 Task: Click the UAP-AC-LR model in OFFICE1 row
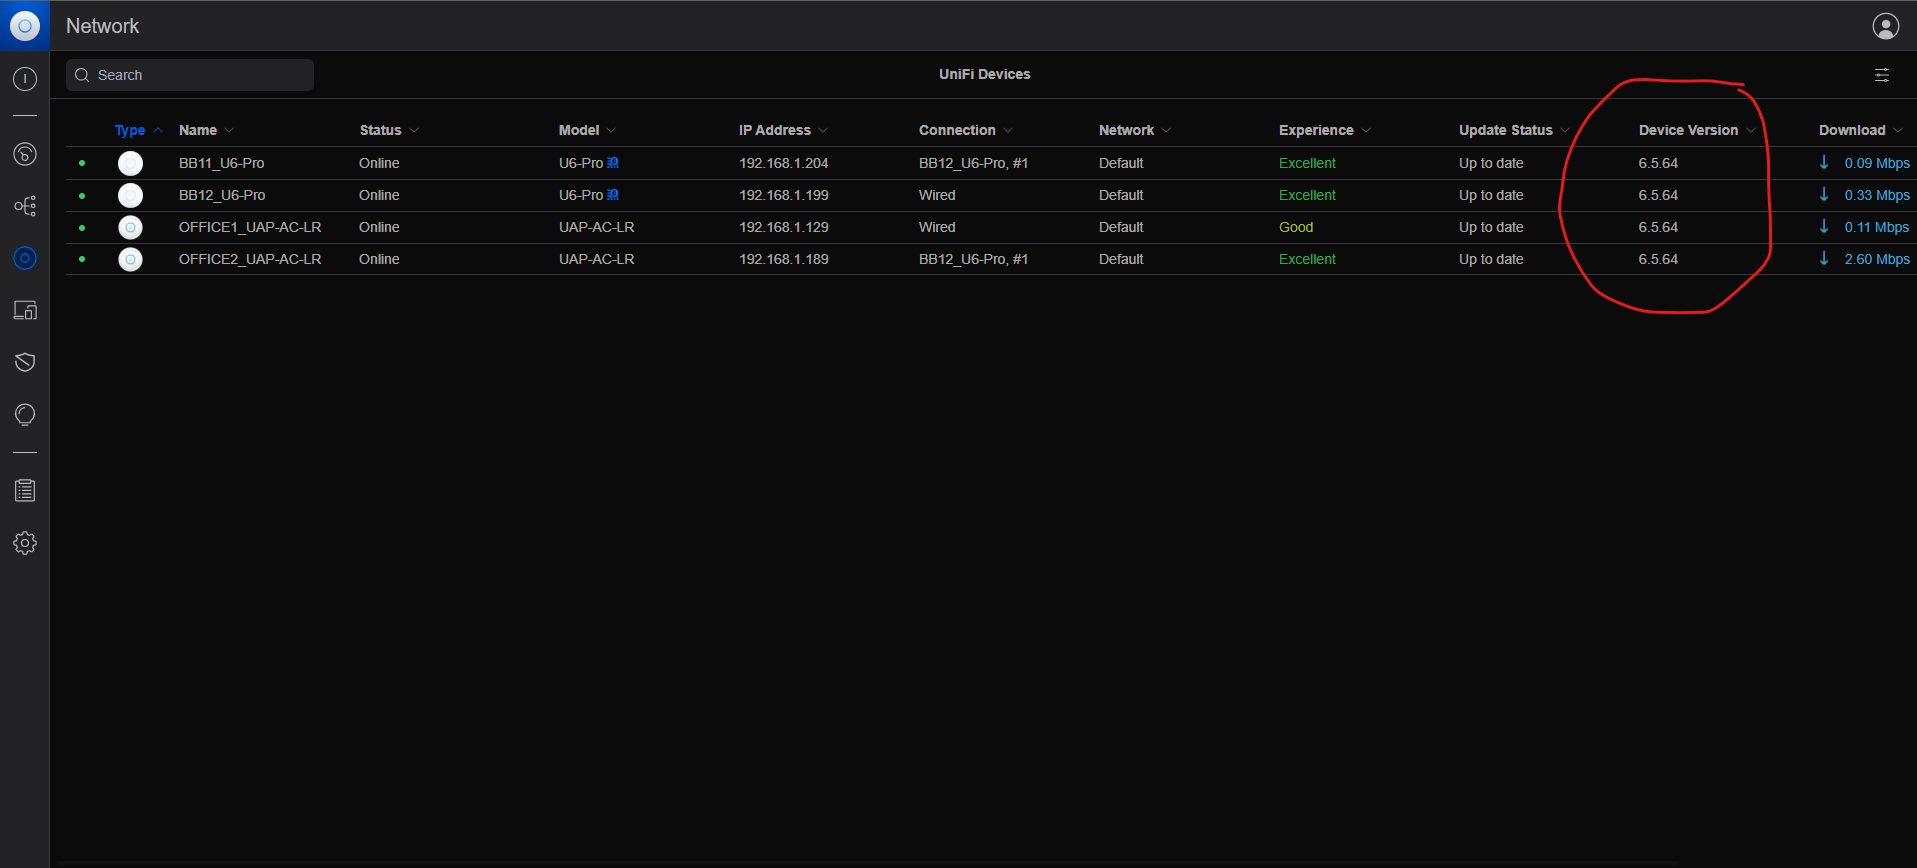pyautogui.click(x=596, y=227)
